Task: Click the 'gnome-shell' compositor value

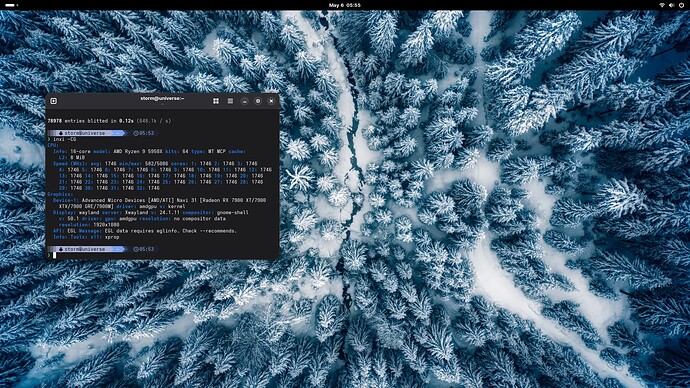Action: tap(232, 212)
